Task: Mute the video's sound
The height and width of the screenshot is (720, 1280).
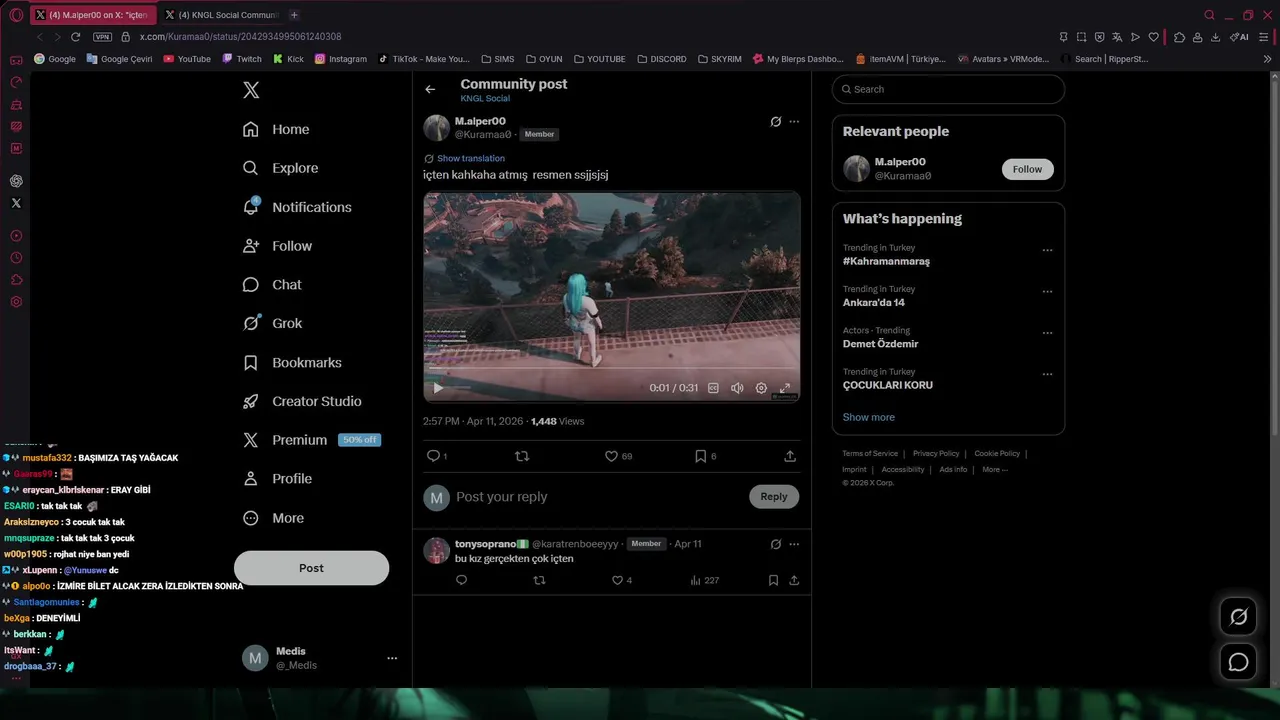Action: 737,388
